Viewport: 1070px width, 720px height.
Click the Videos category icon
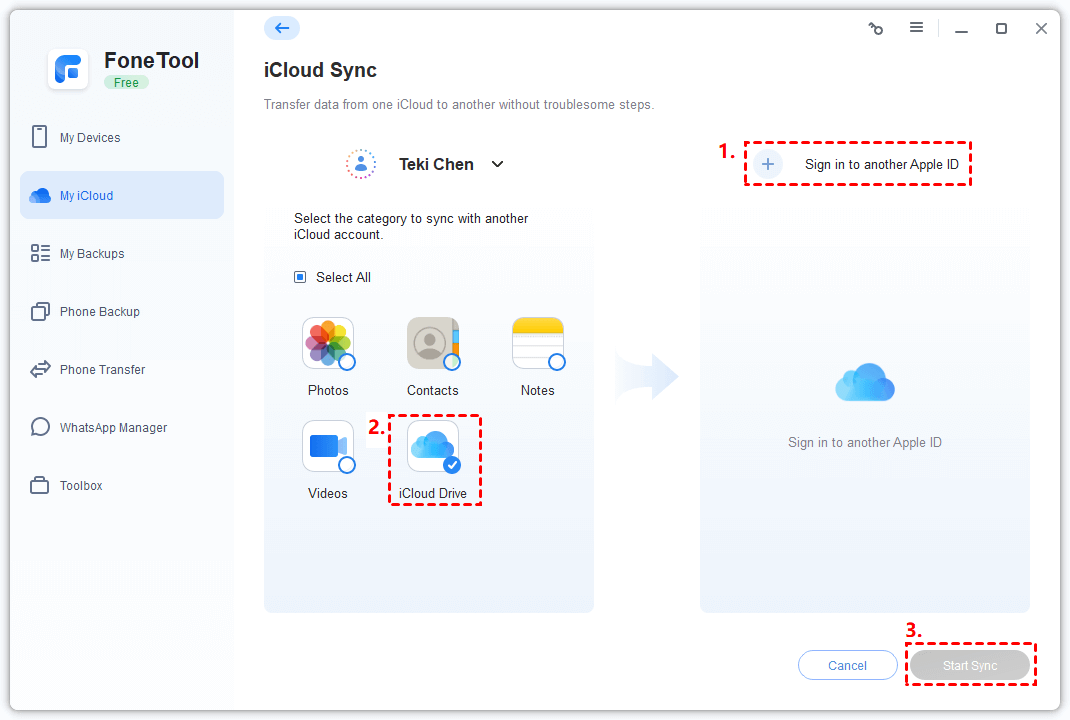point(327,446)
